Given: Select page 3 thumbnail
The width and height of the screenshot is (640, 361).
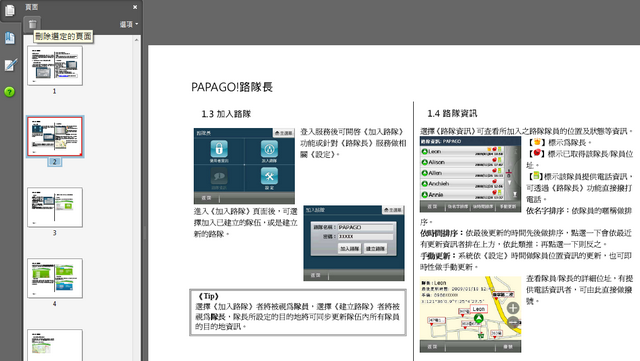Looking at the screenshot, I should coord(55,207).
